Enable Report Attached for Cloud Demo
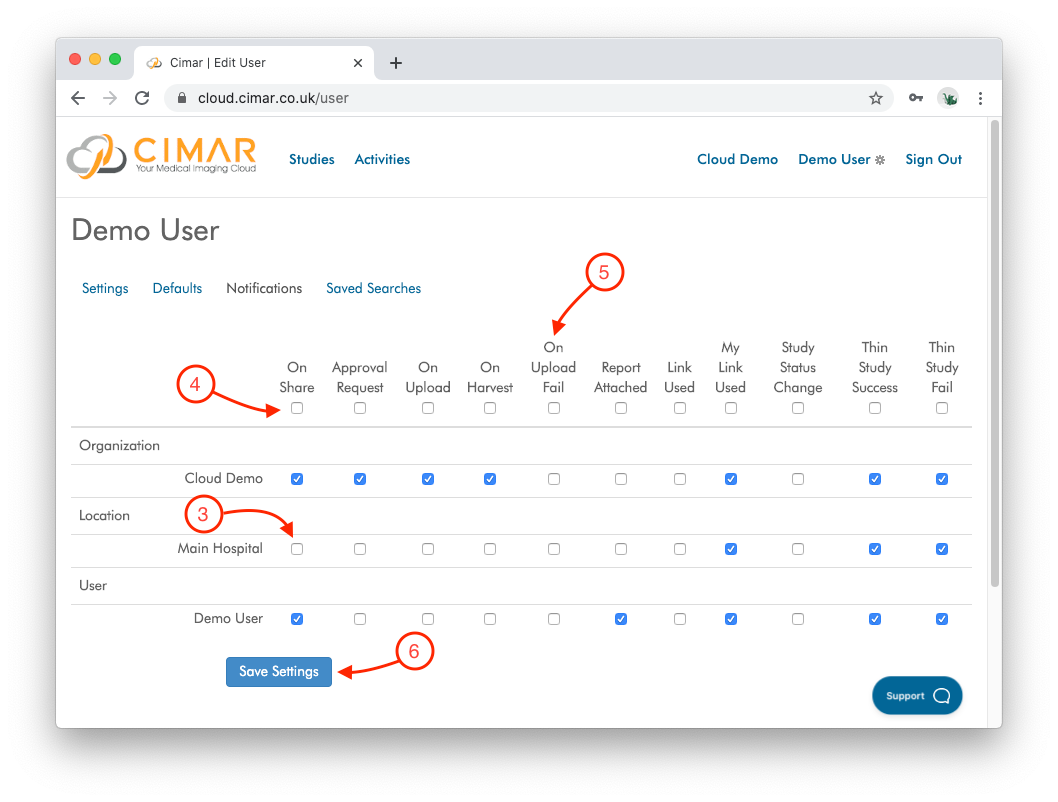This screenshot has width=1058, height=802. click(x=621, y=479)
